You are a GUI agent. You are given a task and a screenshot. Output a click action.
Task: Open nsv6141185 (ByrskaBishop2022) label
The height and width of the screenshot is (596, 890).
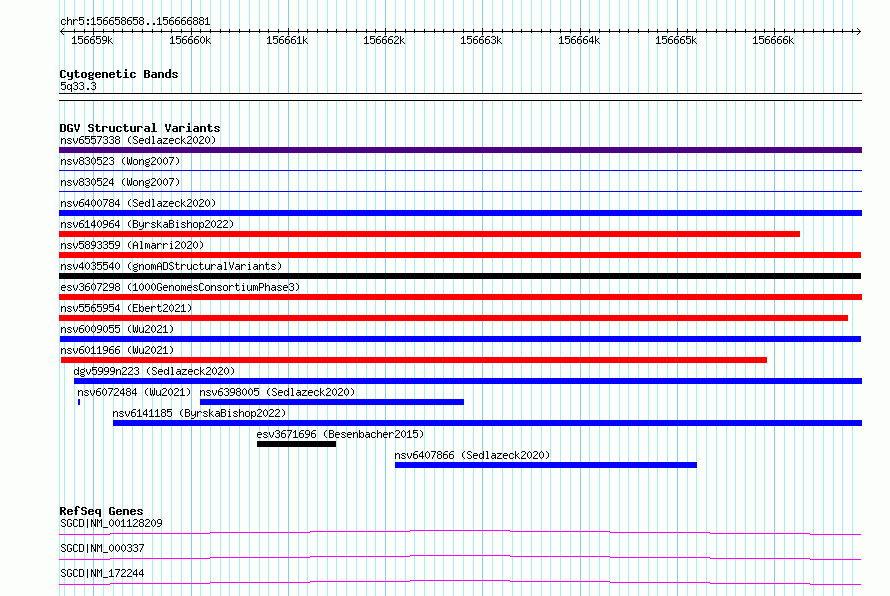click(199, 413)
